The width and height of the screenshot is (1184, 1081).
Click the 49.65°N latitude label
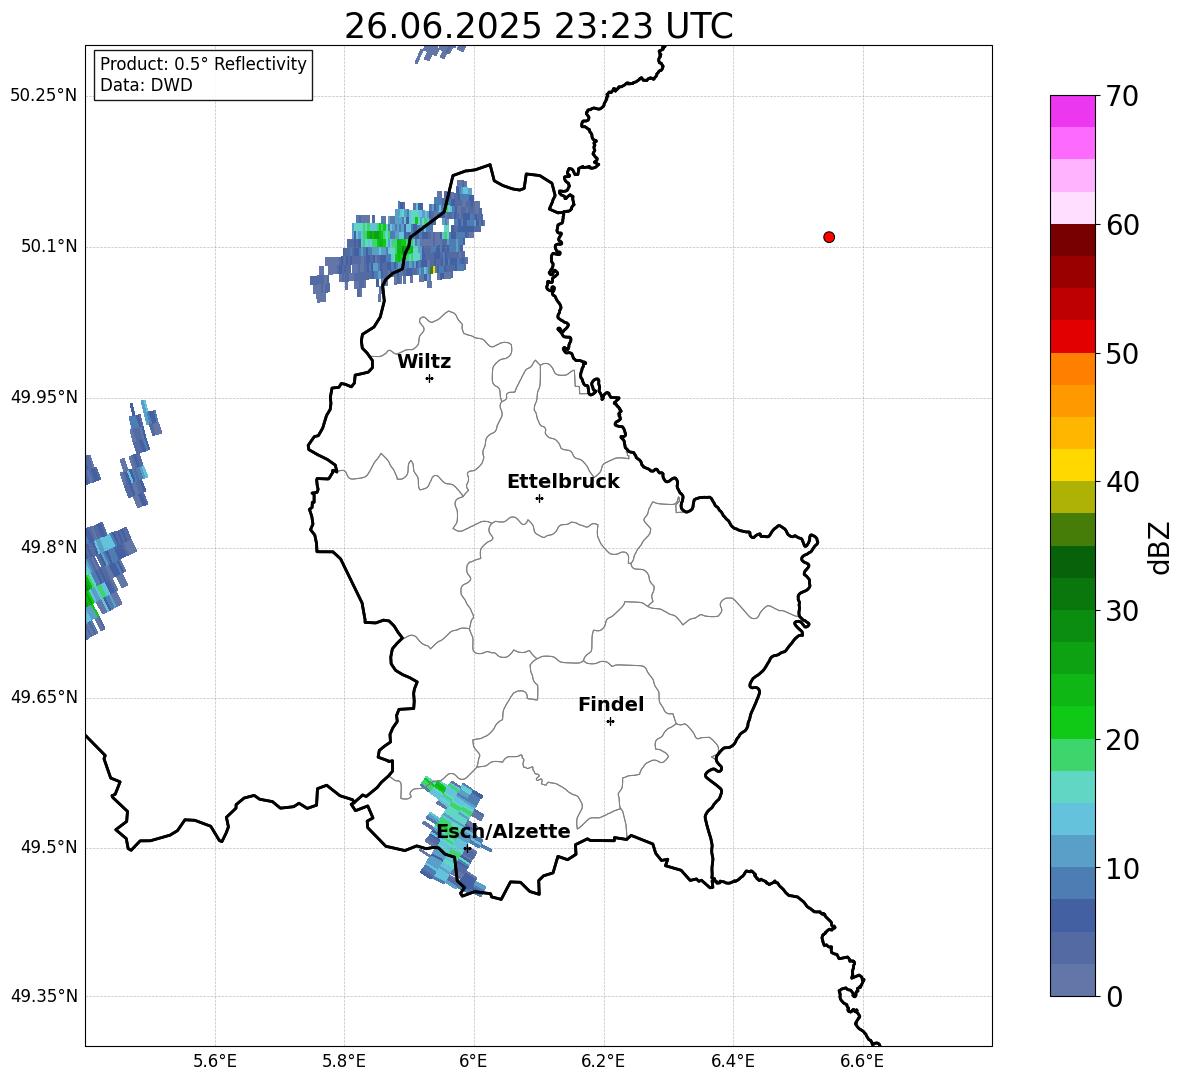point(44,697)
